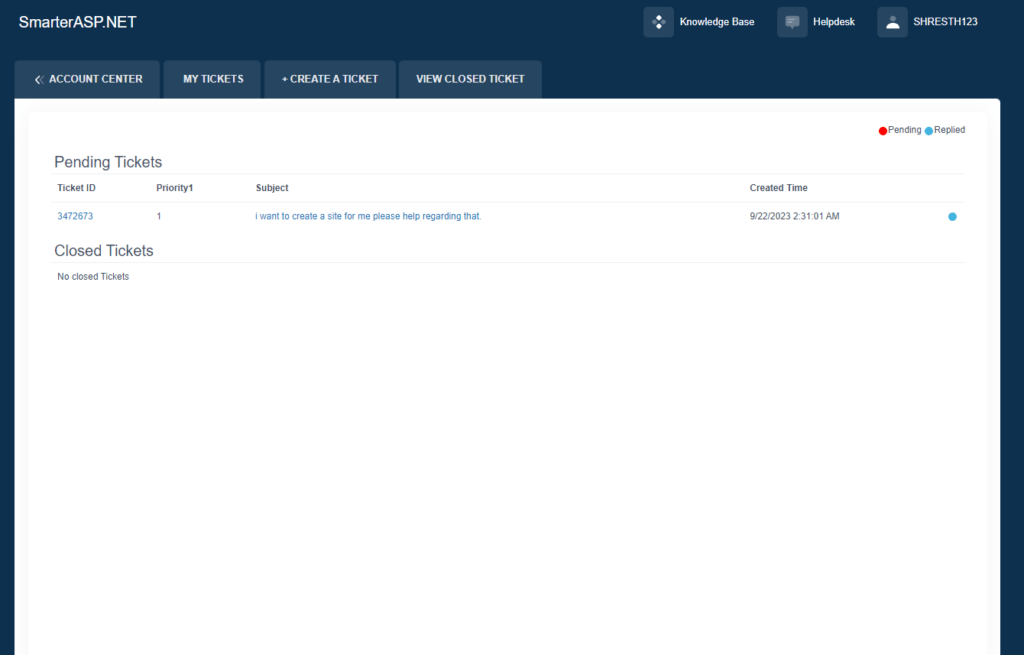Click the Helpdesk chat bubble icon

pyautogui.click(x=792, y=22)
